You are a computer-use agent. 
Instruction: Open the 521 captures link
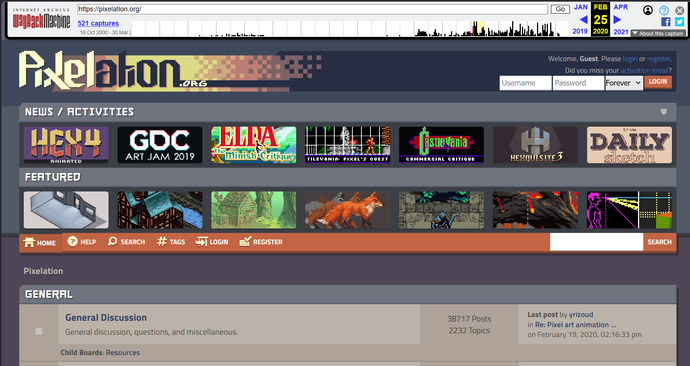[98, 23]
